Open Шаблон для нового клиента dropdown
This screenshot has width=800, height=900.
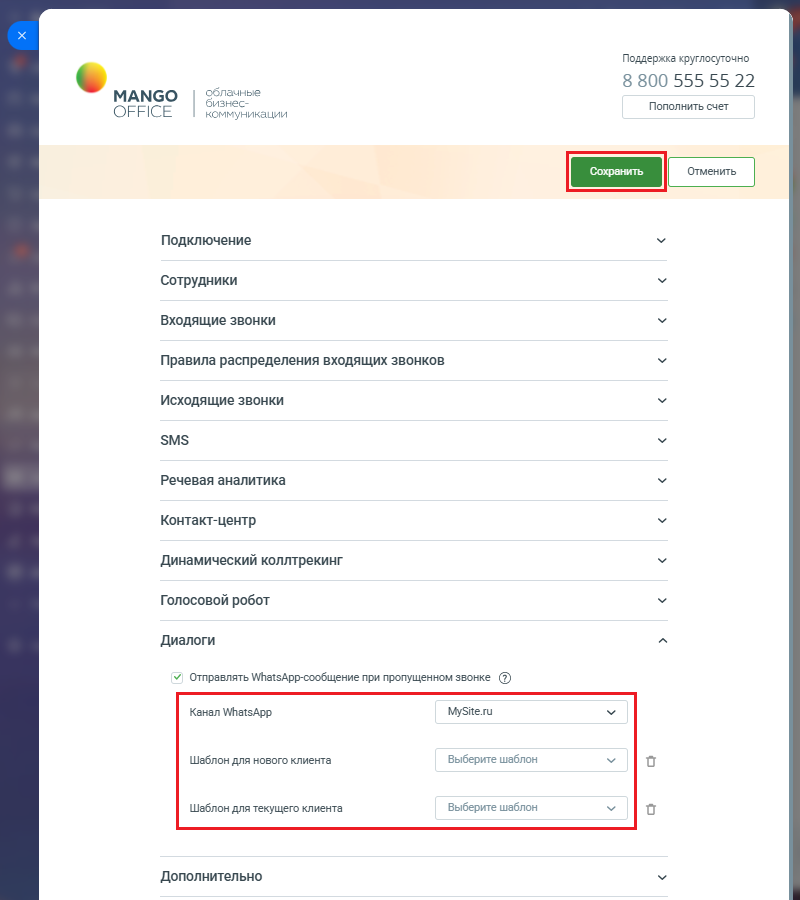click(531, 760)
